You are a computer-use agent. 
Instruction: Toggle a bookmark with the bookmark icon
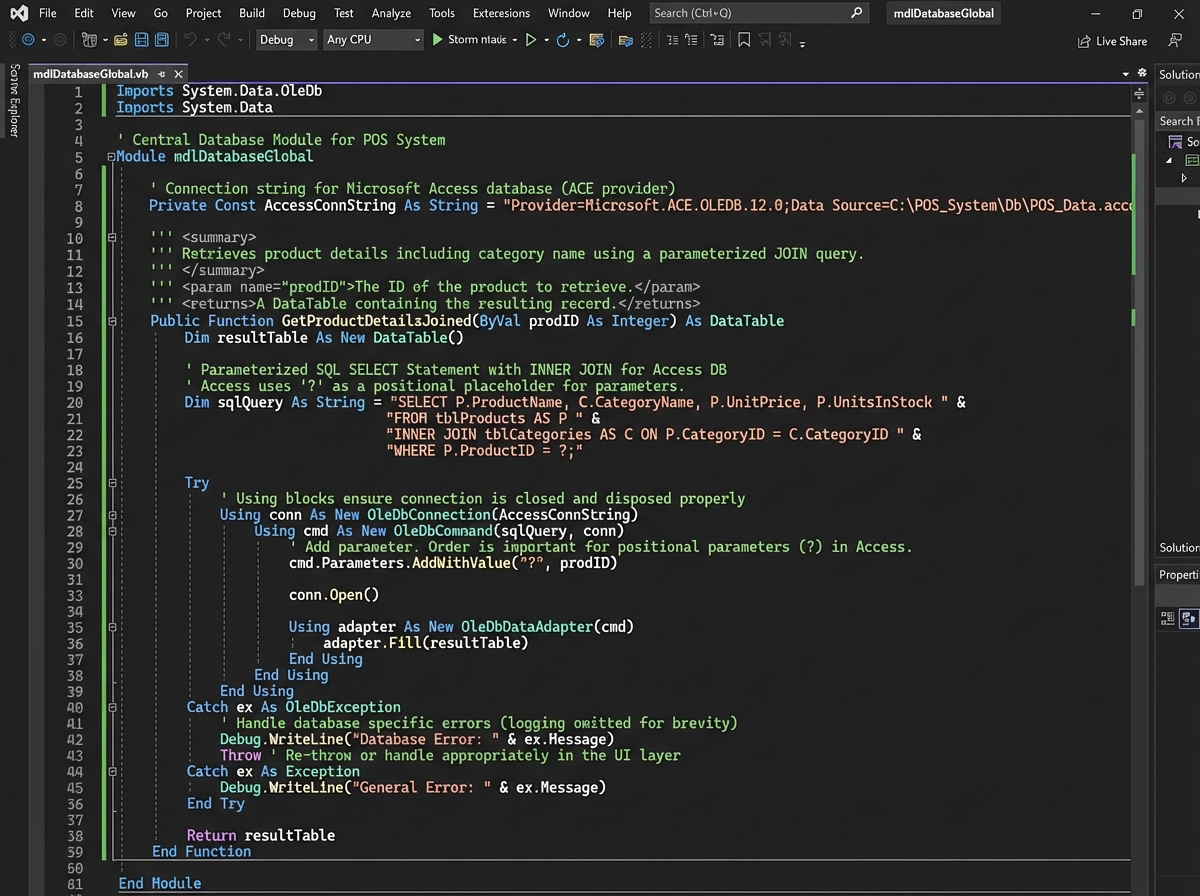click(x=744, y=40)
